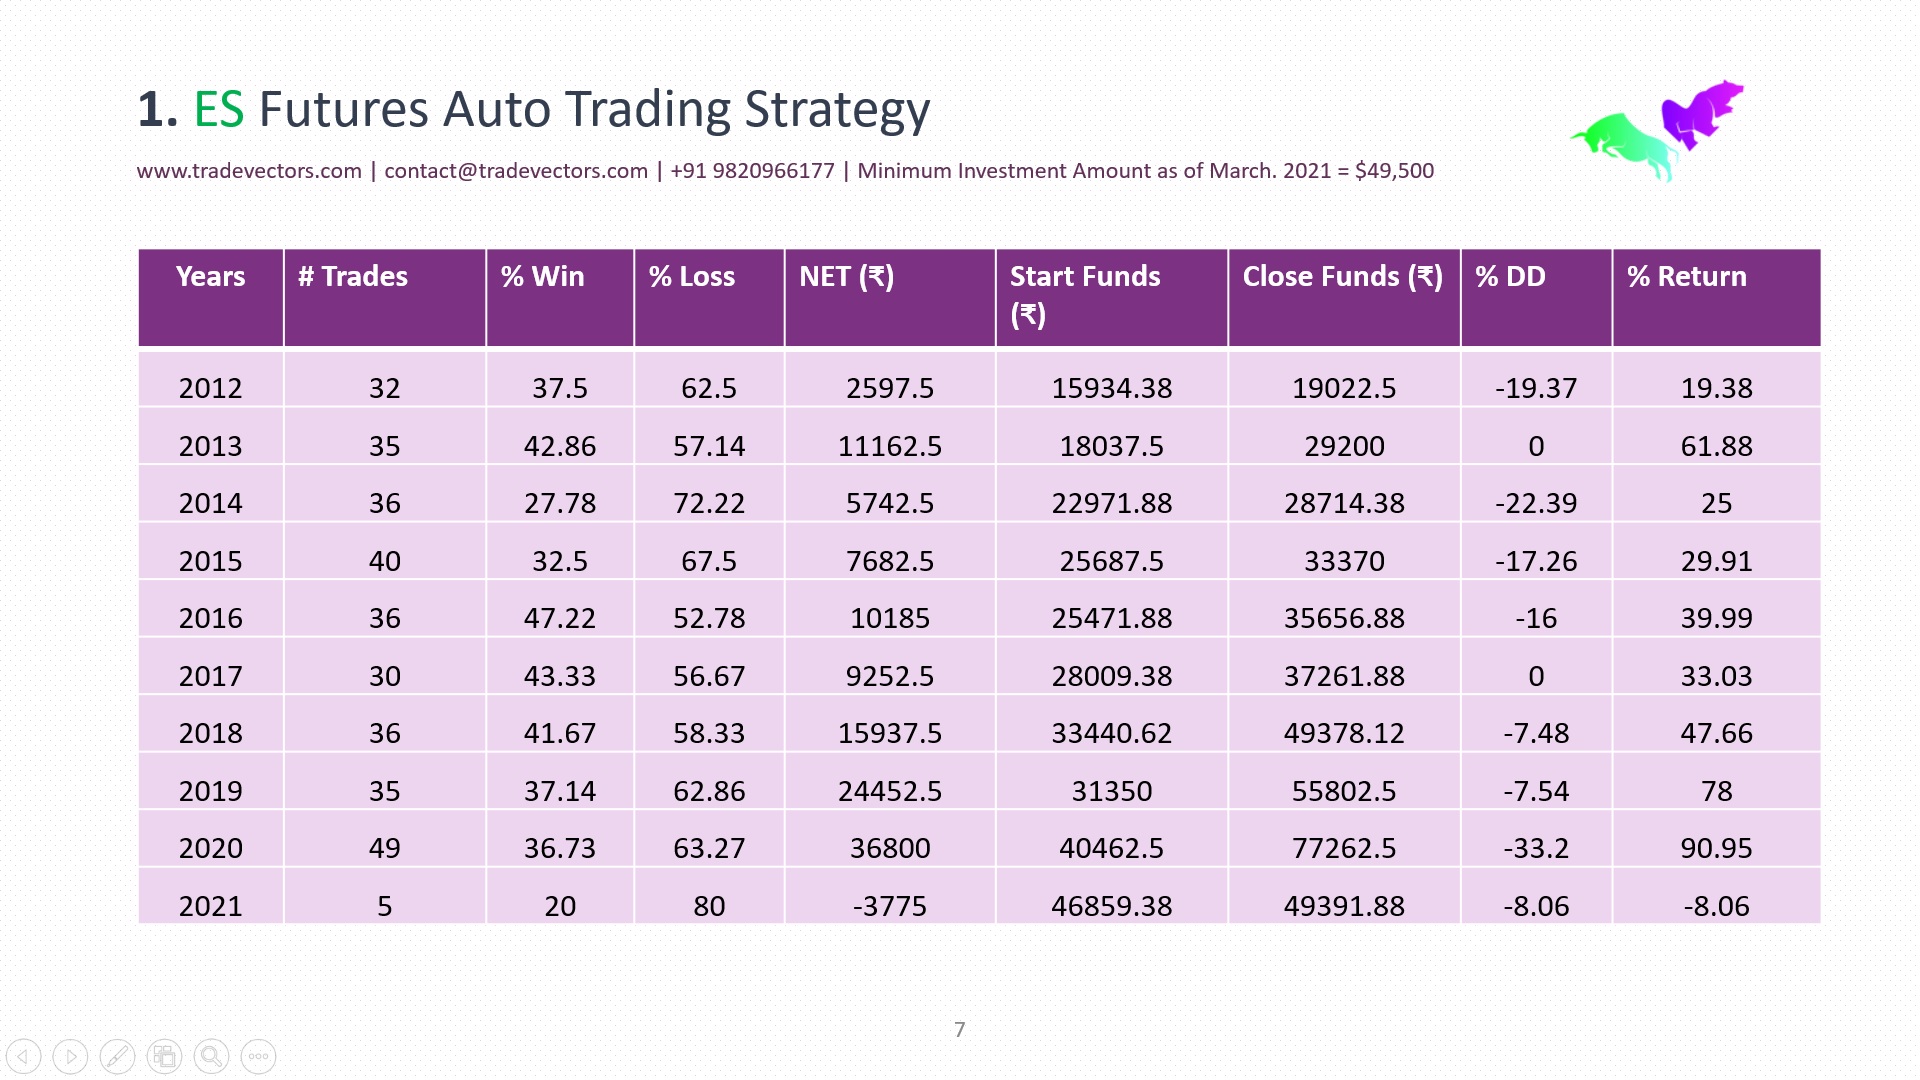
Task: Select the Years column header
Action: pos(210,277)
